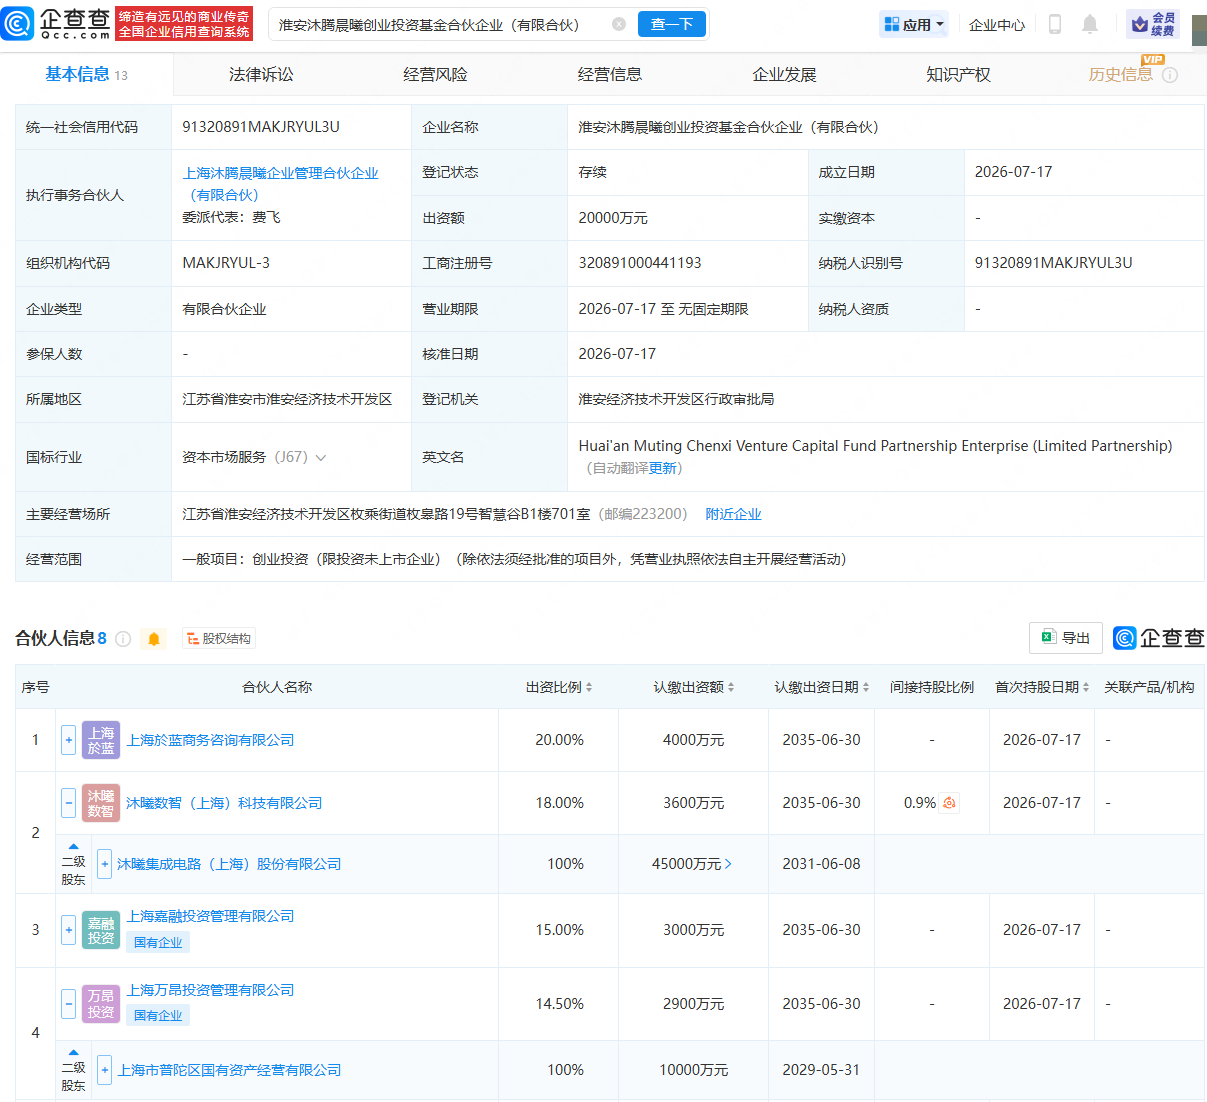Click the info icon next to 历史信息
The width and height of the screenshot is (1207, 1102).
(1170, 75)
